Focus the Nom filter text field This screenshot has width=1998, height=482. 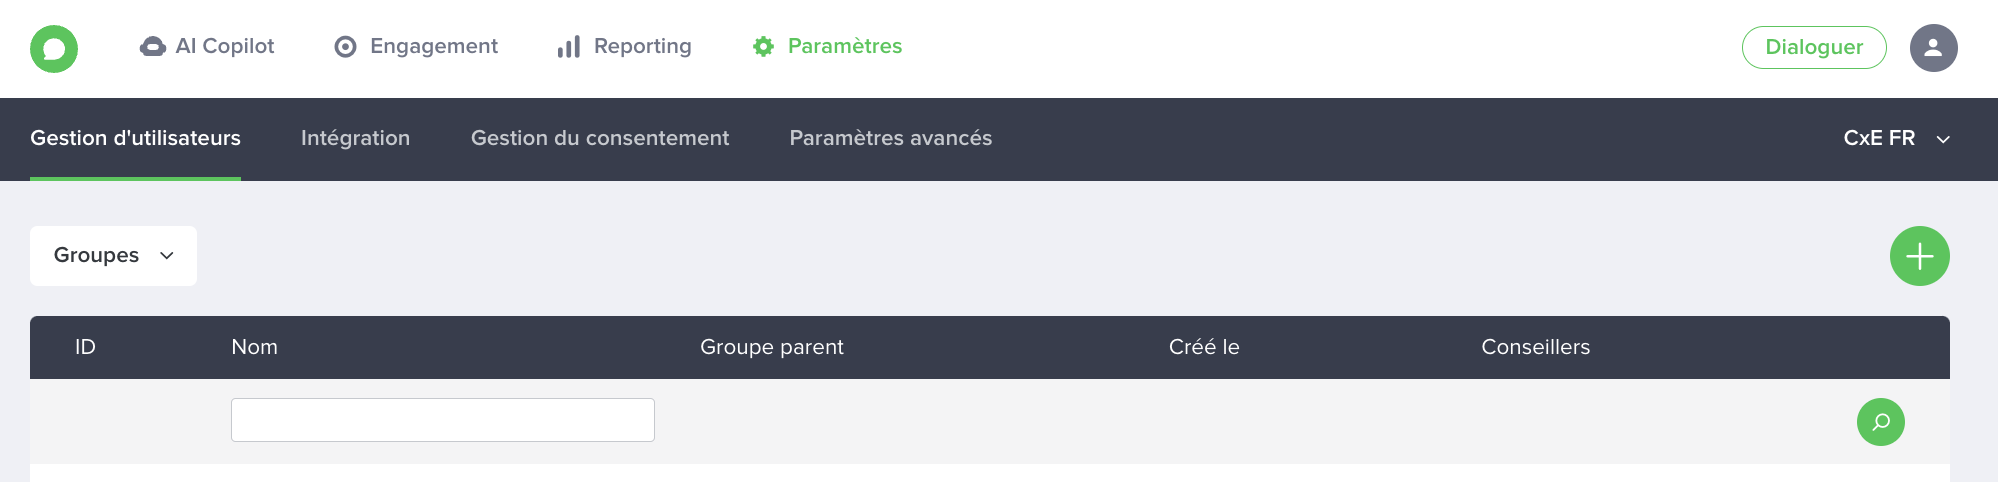pos(443,420)
